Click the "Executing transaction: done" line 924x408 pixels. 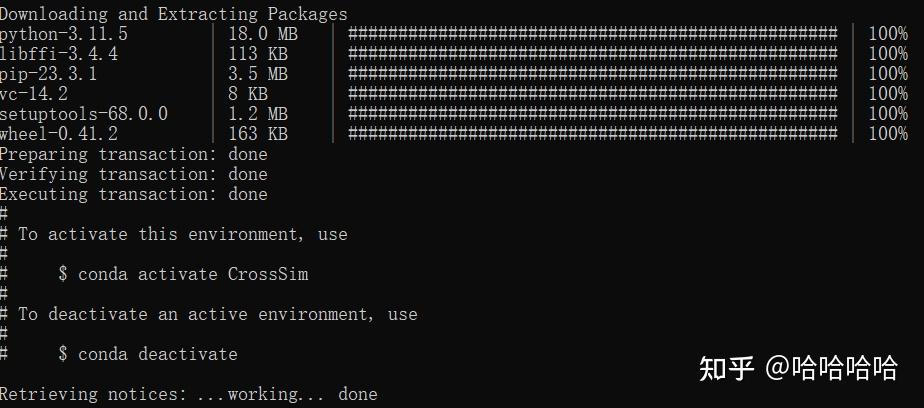point(134,194)
